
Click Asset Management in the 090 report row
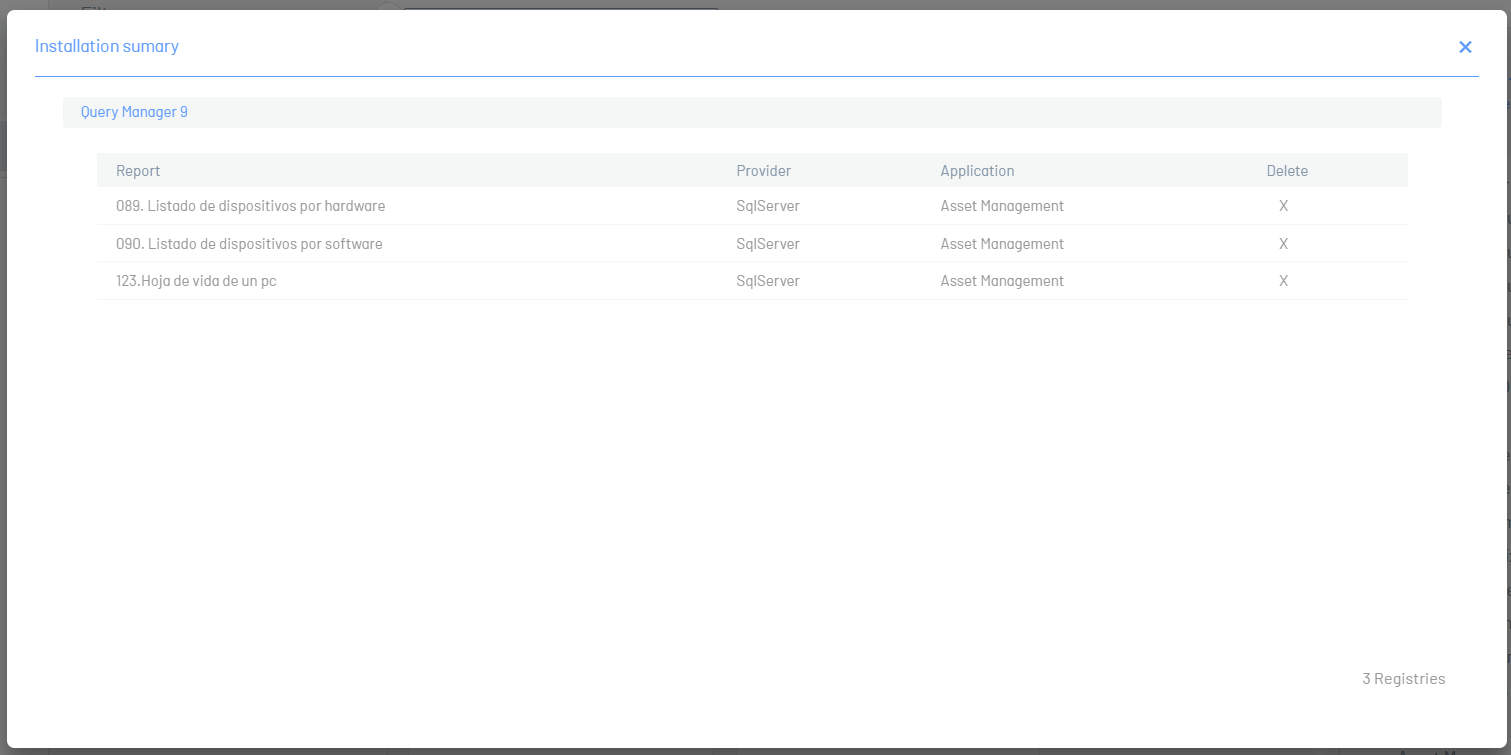pos(1002,244)
